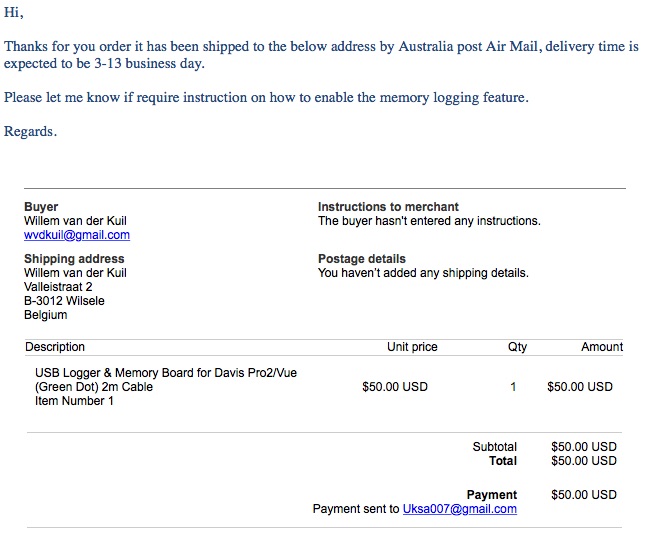Click the 'Instructions to merchant' heading
The image size is (650, 537).
388,207
